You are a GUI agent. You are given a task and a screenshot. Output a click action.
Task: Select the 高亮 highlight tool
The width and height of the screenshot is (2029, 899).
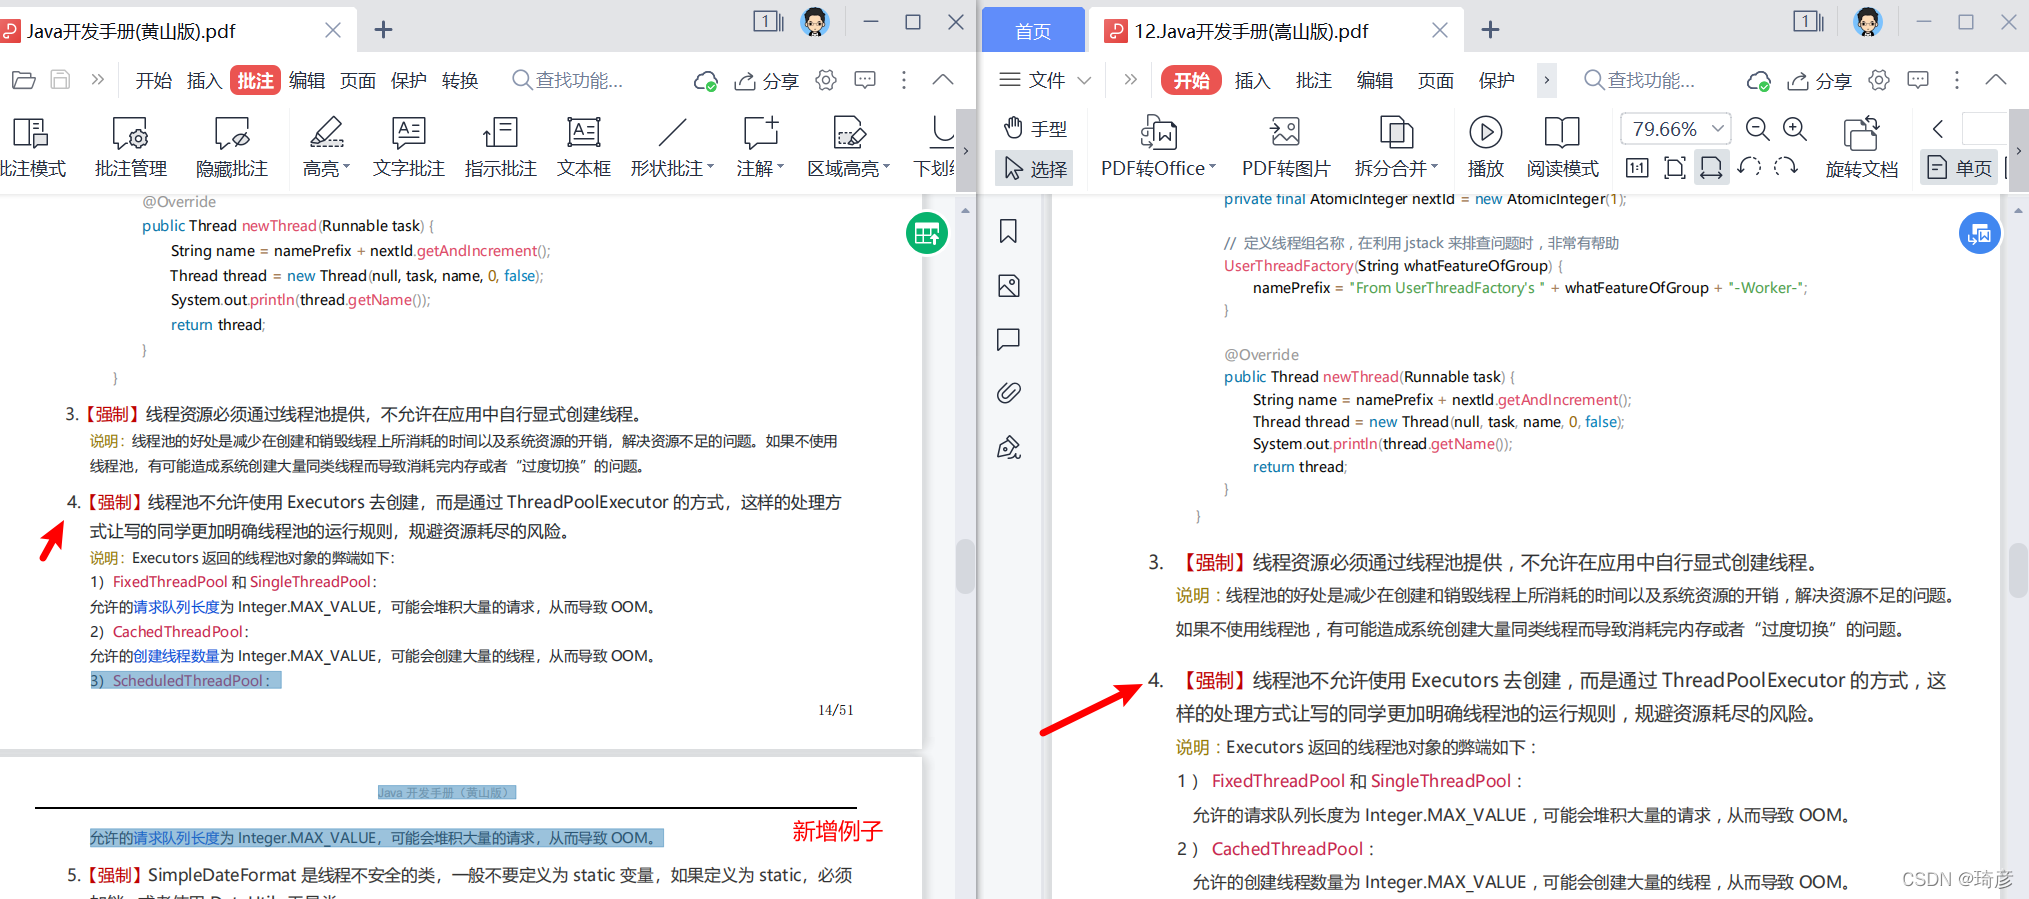pyautogui.click(x=326, y=147)
